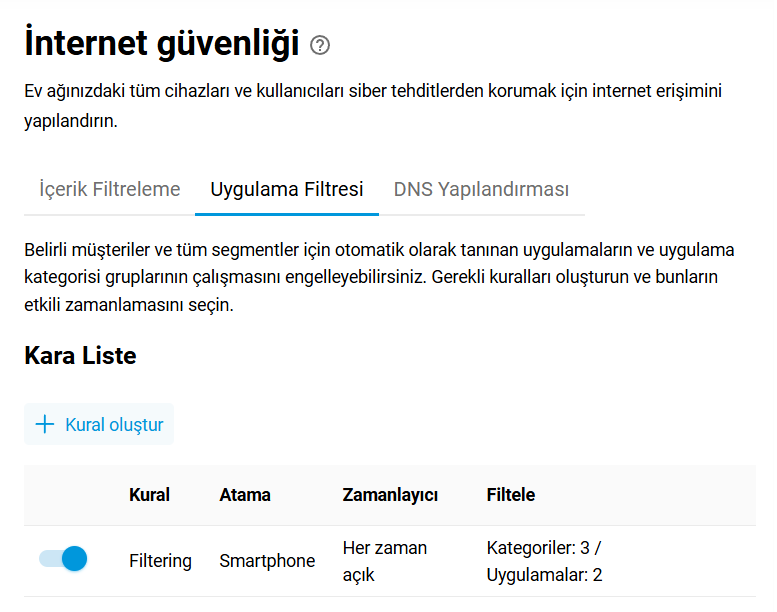Click the siber tehditlerden description paragraph
This screenshot has height=612, width=777.
point(373,105)
